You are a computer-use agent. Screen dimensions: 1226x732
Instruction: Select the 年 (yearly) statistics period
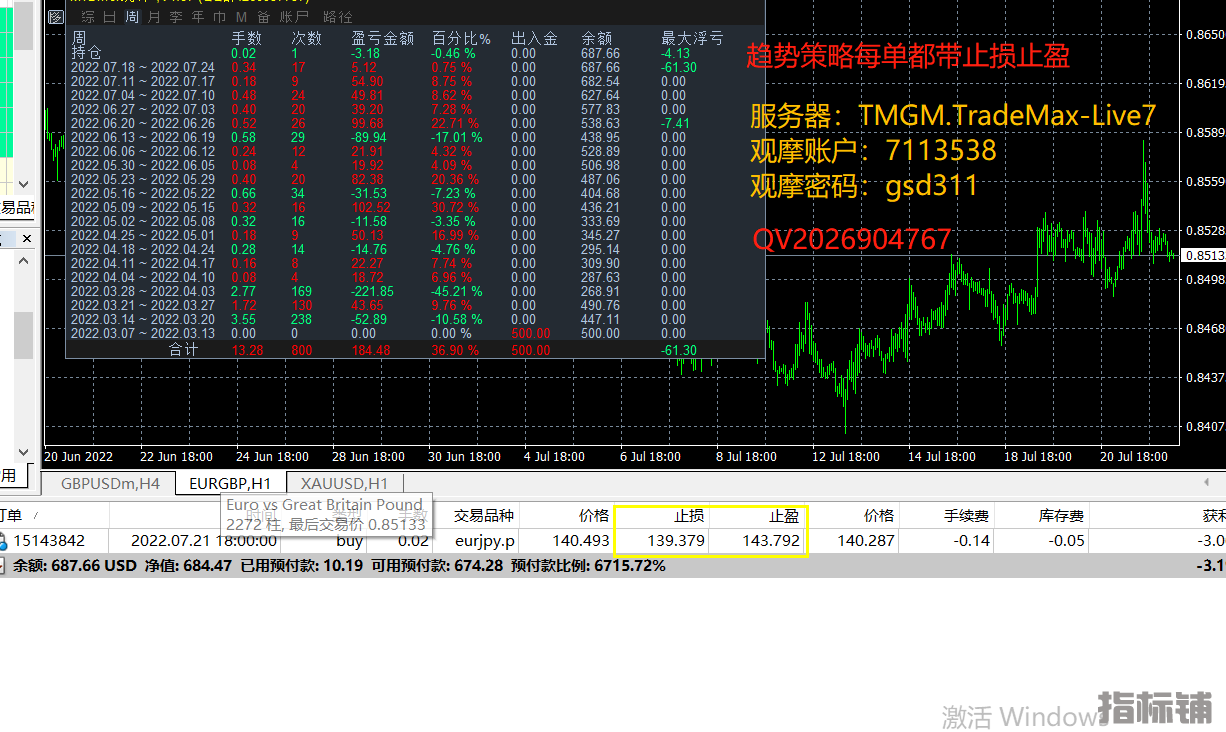(x=197, y=17)
